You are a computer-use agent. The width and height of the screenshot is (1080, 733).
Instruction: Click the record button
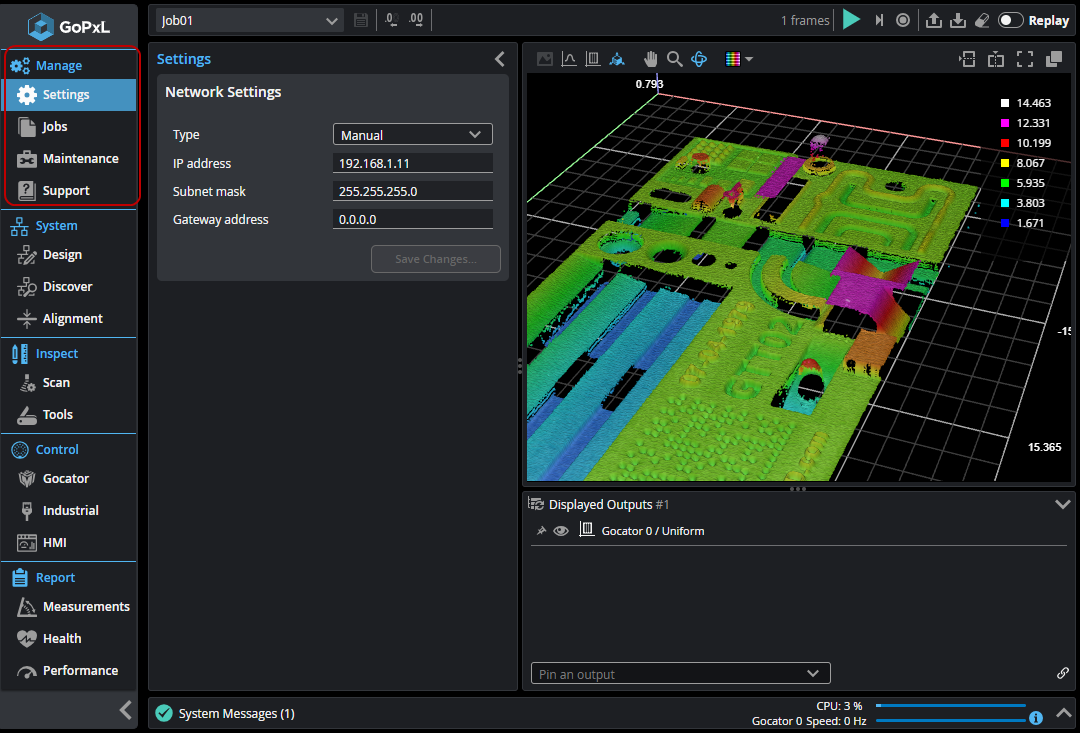903,20
